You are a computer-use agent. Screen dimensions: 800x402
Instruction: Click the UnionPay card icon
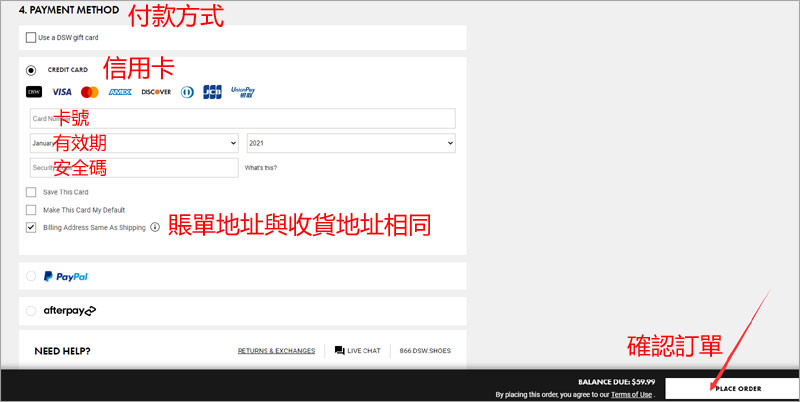tap(243, 92)
